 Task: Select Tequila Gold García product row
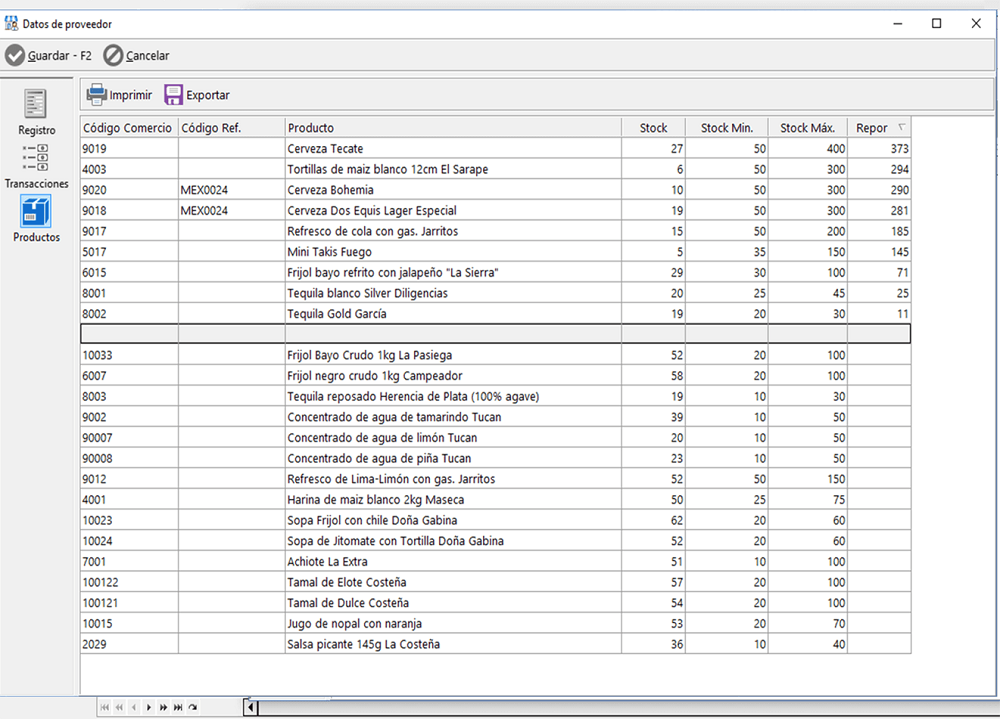[x=336, y=314]
